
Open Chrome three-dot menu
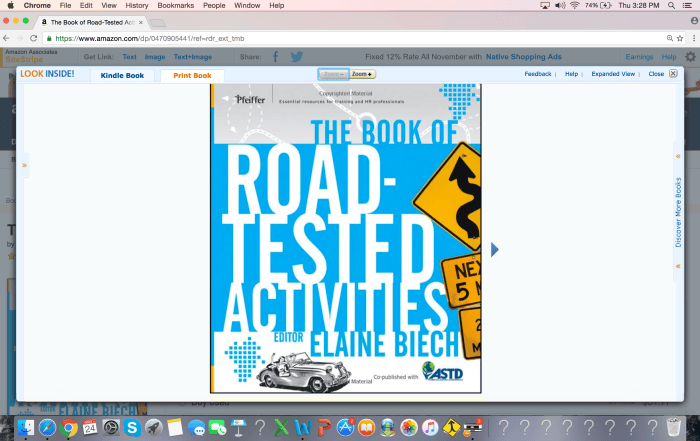pos(694,38)
